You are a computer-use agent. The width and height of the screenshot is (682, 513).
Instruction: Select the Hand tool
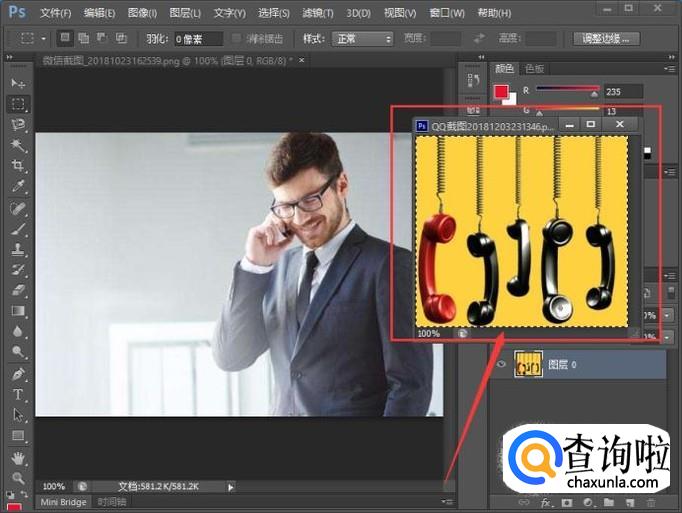18,458
